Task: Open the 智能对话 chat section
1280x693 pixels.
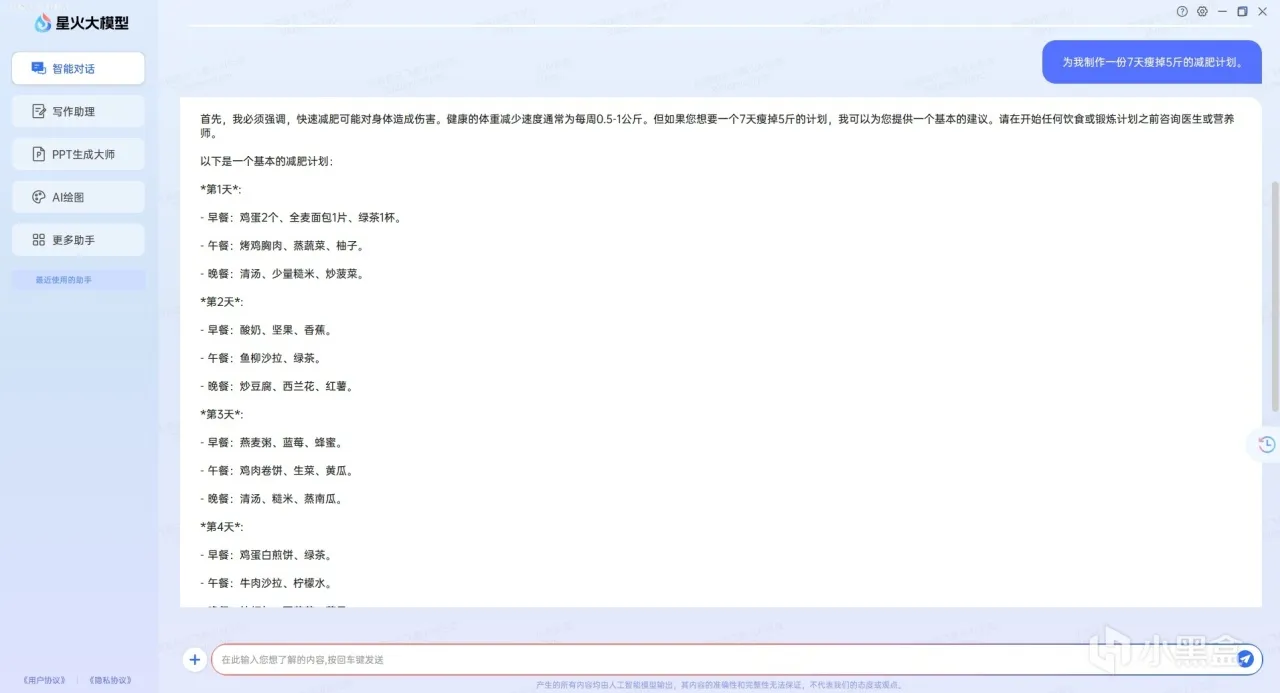Action: [78, 68]
